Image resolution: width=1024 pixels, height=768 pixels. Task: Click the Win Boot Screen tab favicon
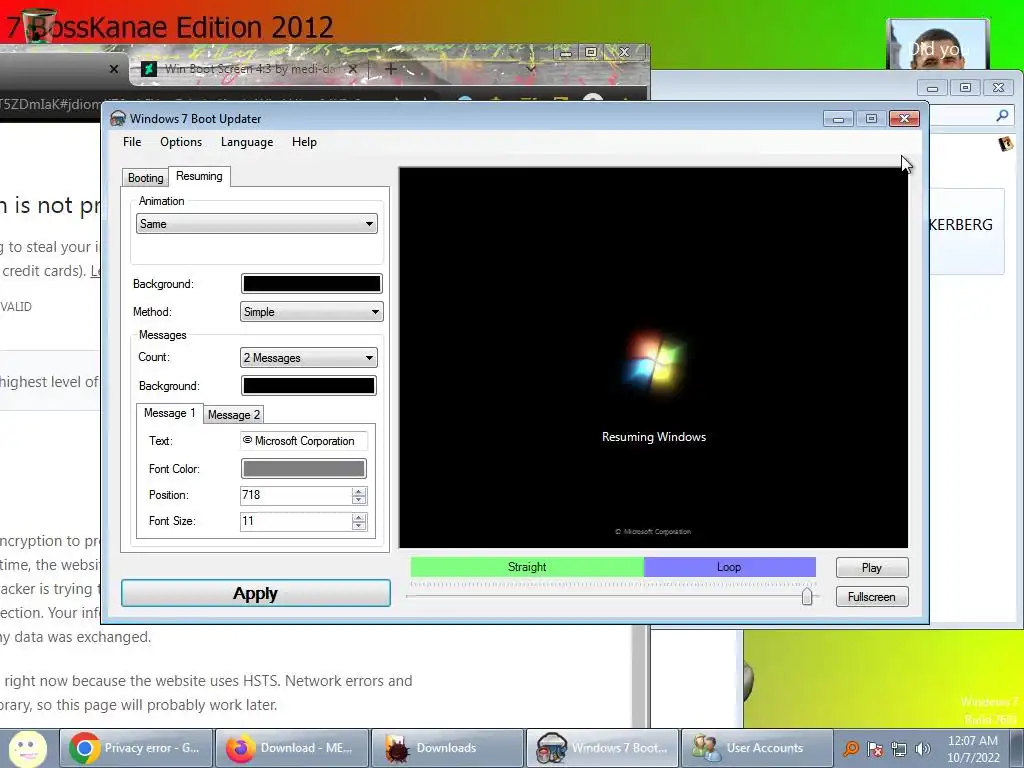(149, 69)
